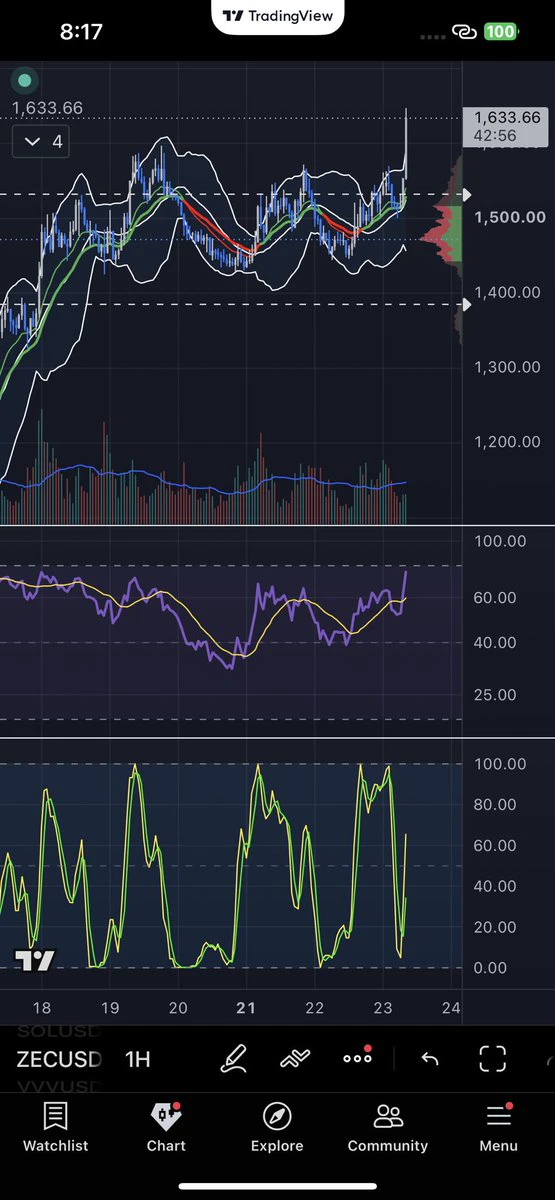Expand the collapsed indicators legend showing 4

point(41,142)
